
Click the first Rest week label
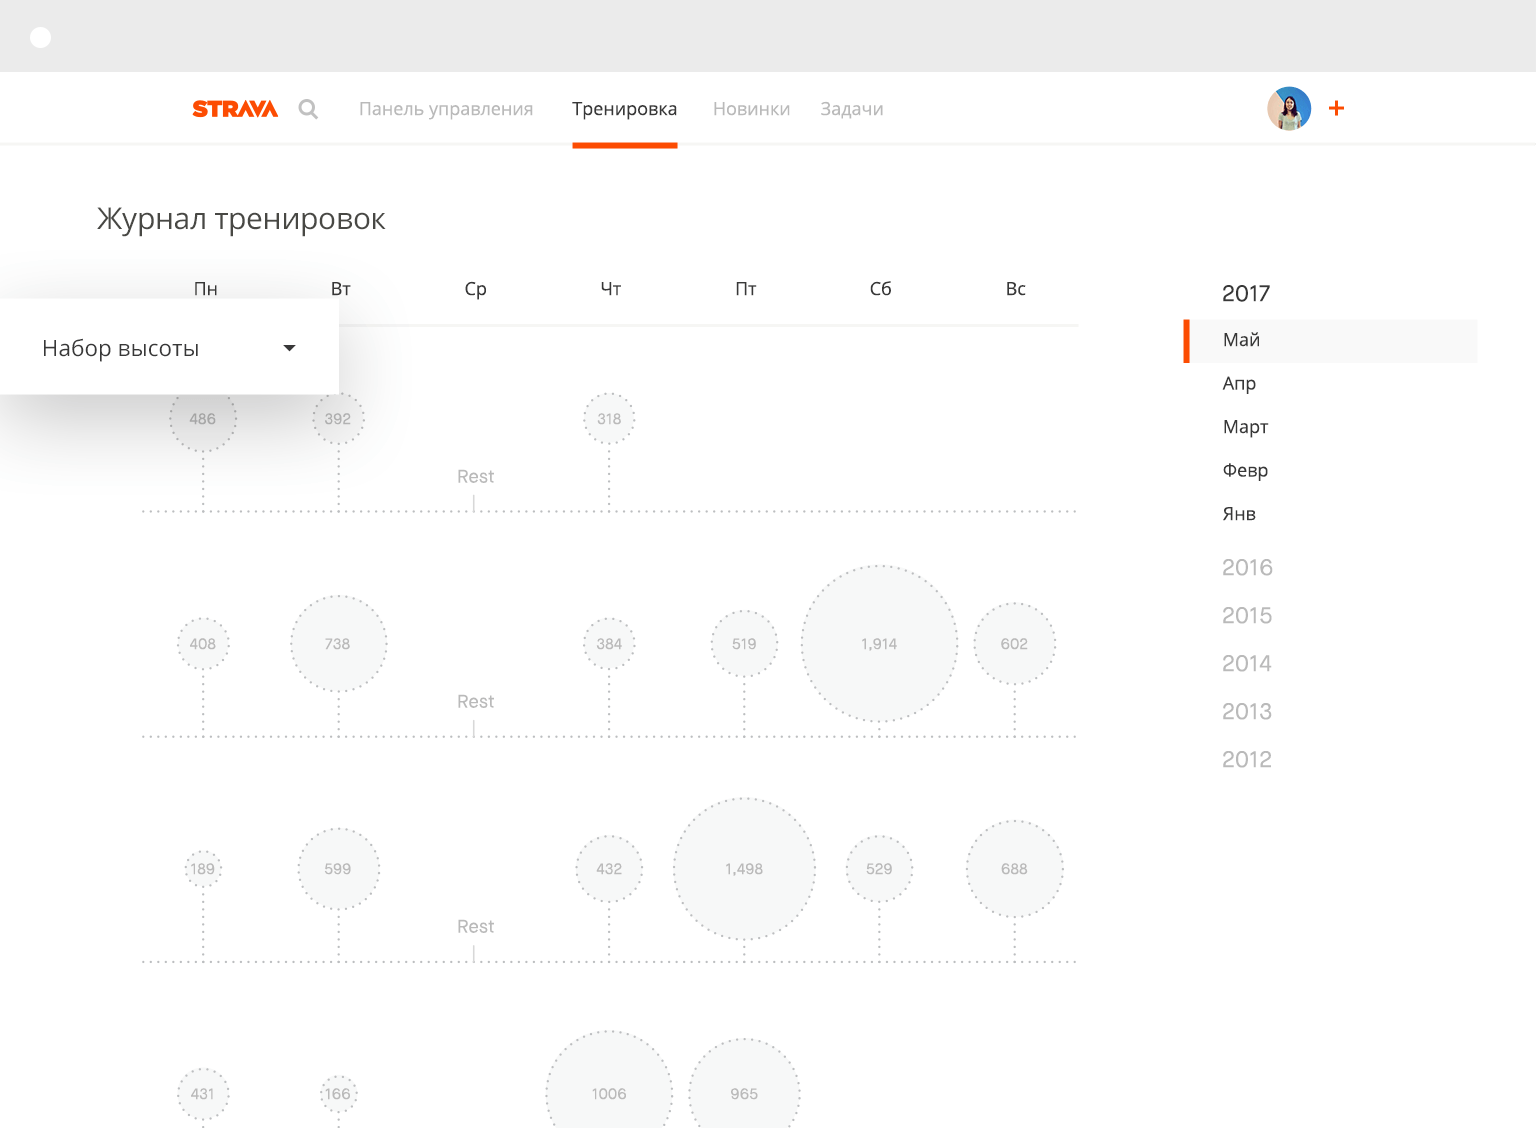pos(475,476)
